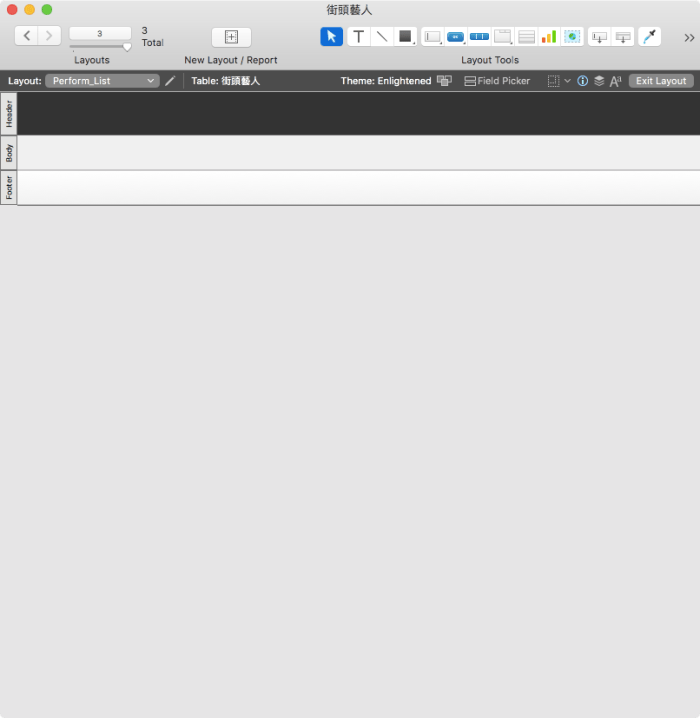Pick the Button Bar tool
Viewport: 700px width, 718px height.
pos(479,37)
